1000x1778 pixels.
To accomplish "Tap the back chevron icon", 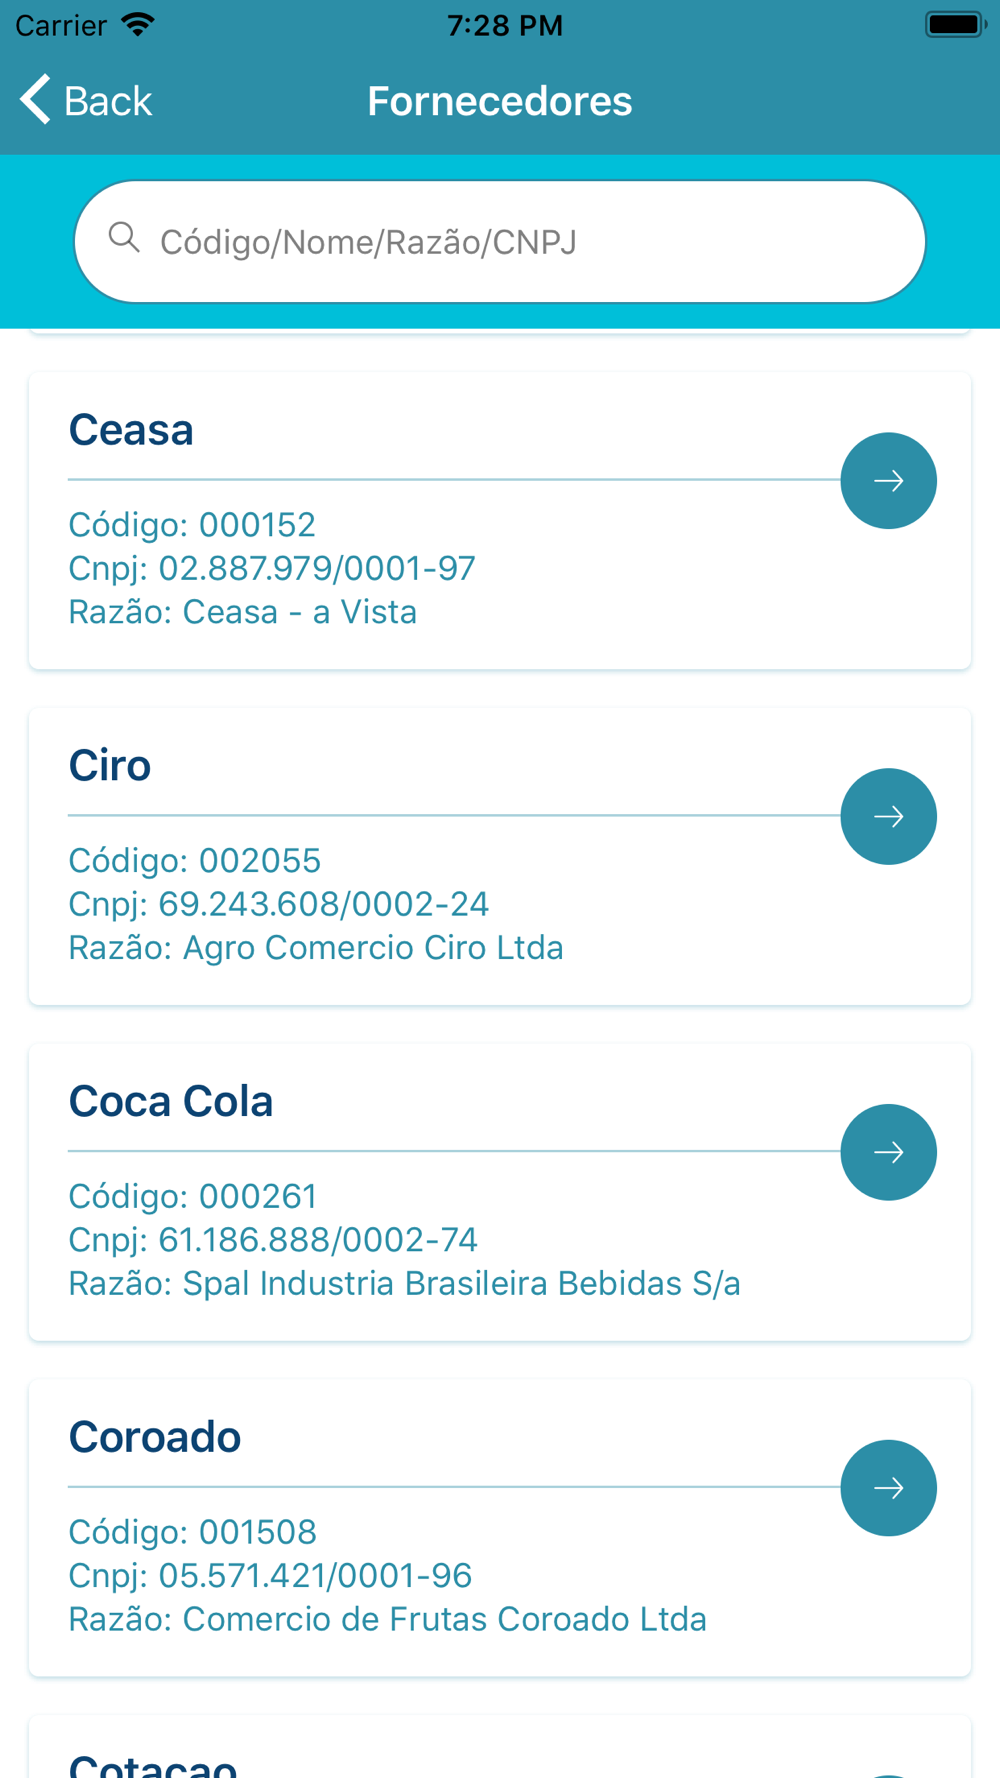I will (35, 100).
